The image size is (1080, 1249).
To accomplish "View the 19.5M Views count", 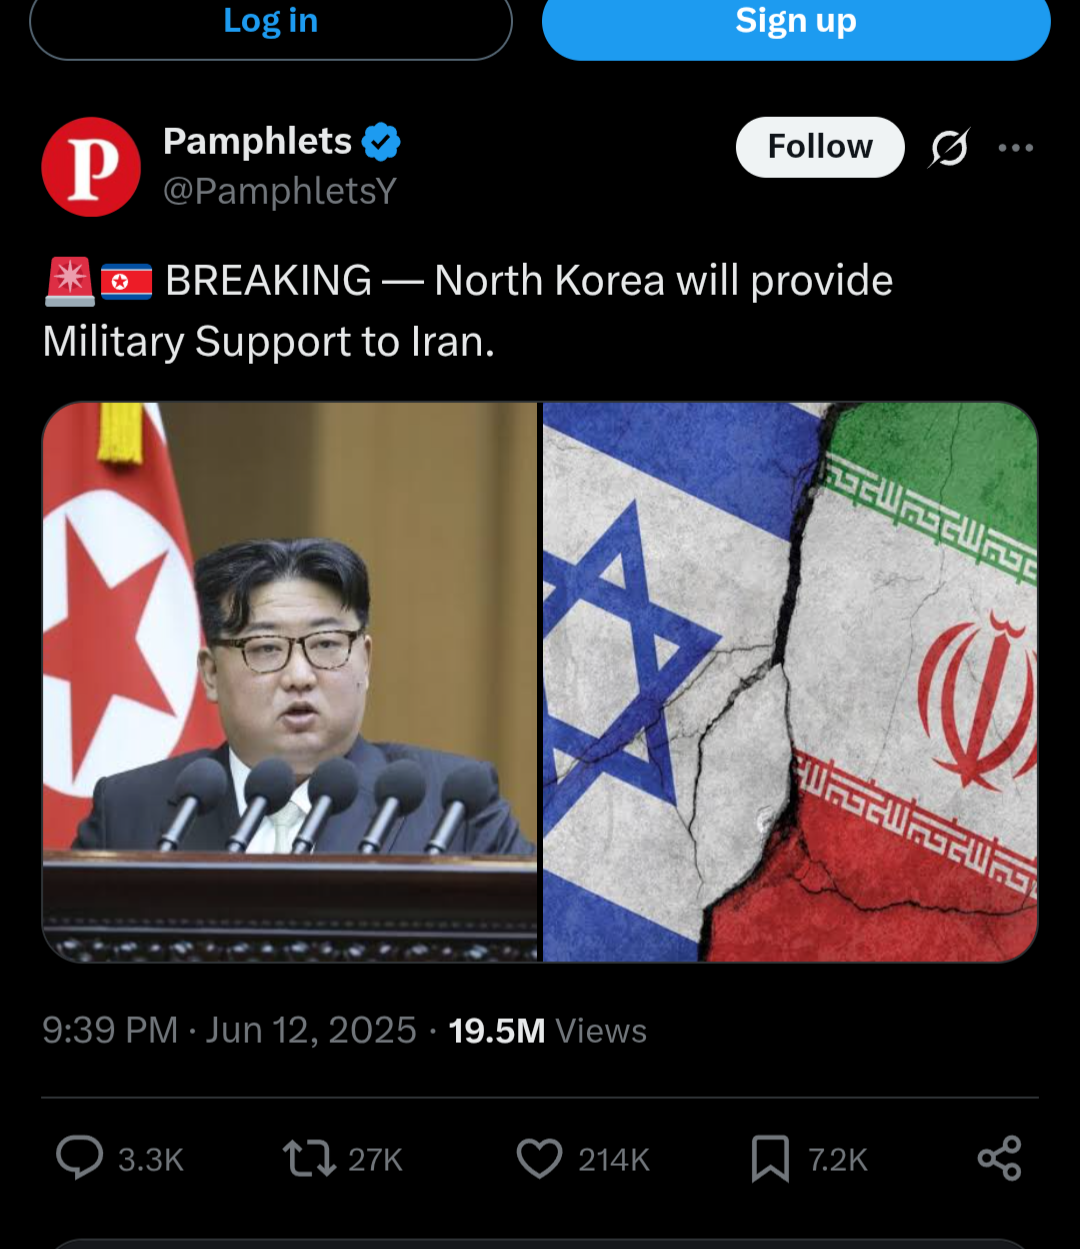I will pyautogui.click(x=547, y=1030).
